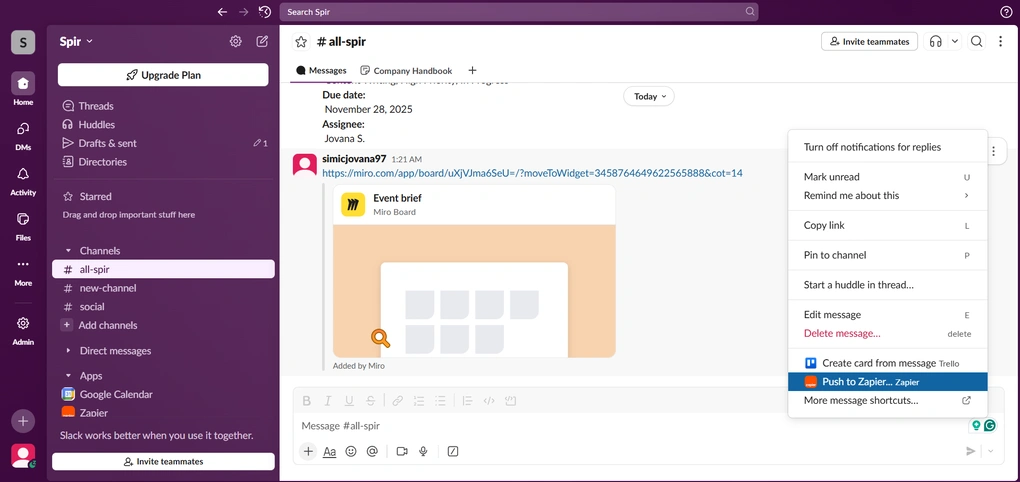The image size is (1020, 482).
Task: Collapse the Channels section
Action: [68, 250]
